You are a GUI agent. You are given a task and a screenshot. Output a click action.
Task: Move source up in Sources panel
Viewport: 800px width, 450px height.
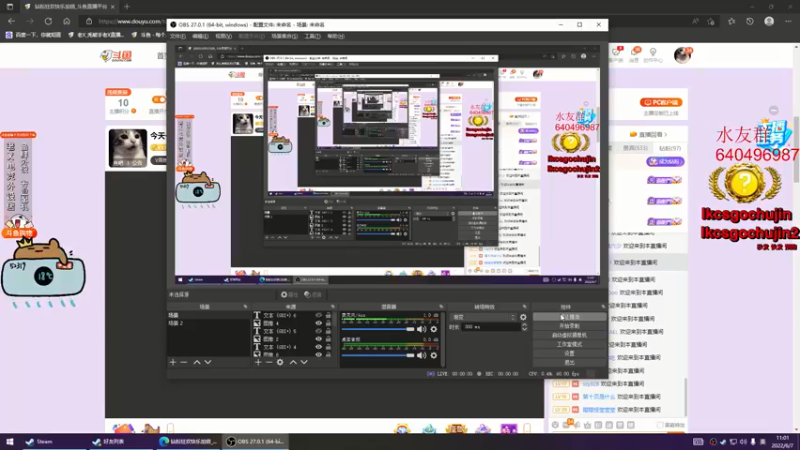click(293, 362)
